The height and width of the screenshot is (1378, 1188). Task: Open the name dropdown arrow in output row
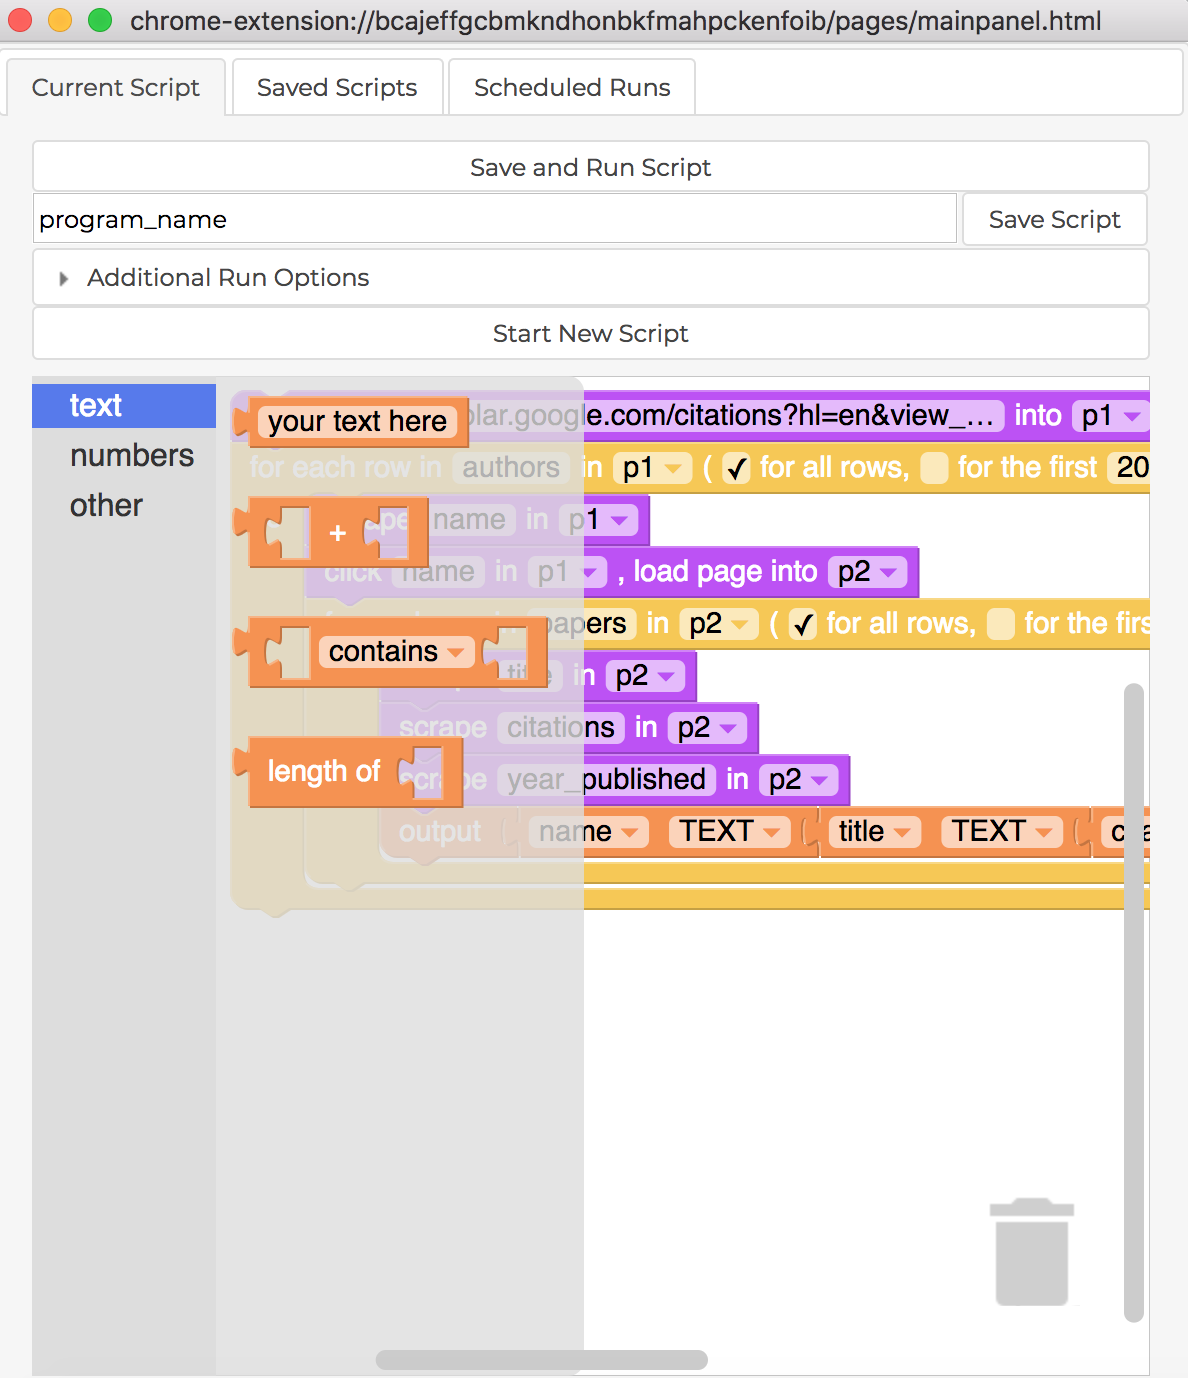pos(630,832)
